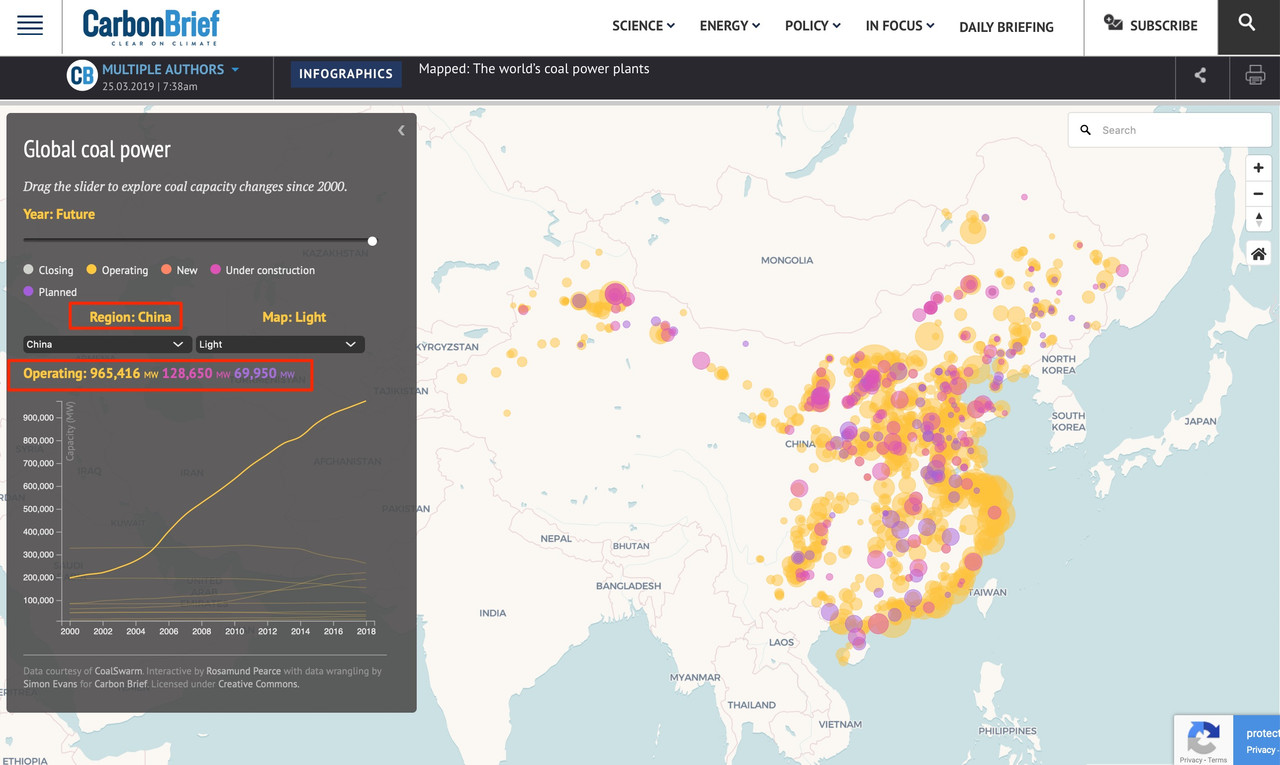This screenshot has height=765, width=1280.
Task: Click inside the map Search field
Action: [1170, 129]
